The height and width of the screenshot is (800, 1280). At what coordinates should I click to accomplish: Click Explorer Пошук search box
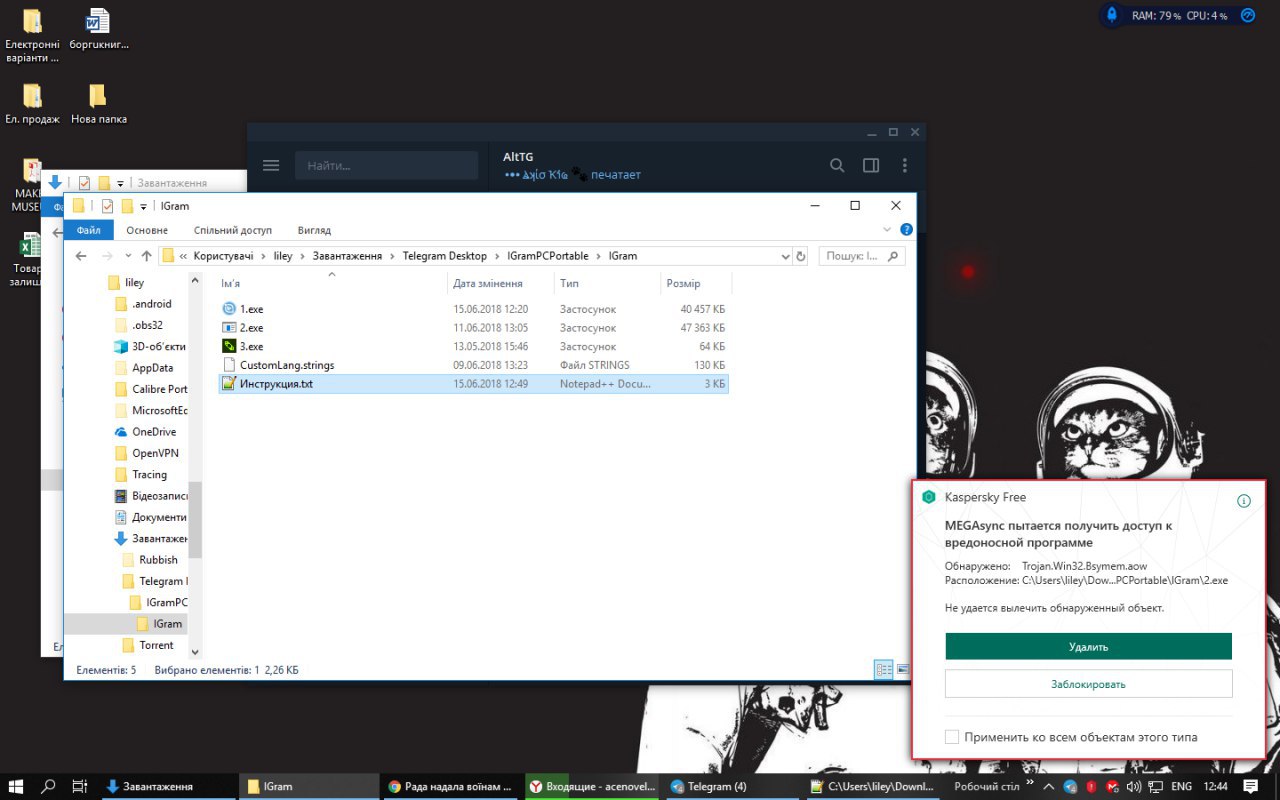863,256
